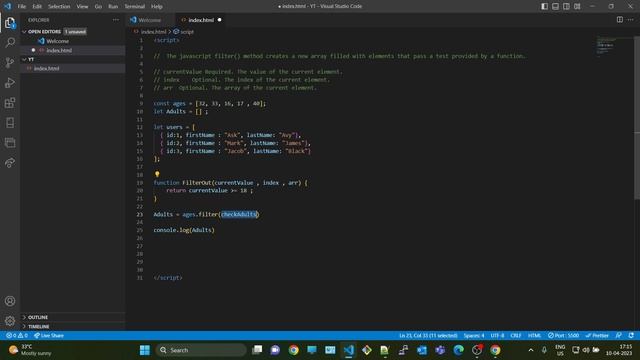The width and height of the screenshot is (640, 360).
Task: Open the Search view in activity bar
Action: 10,42
